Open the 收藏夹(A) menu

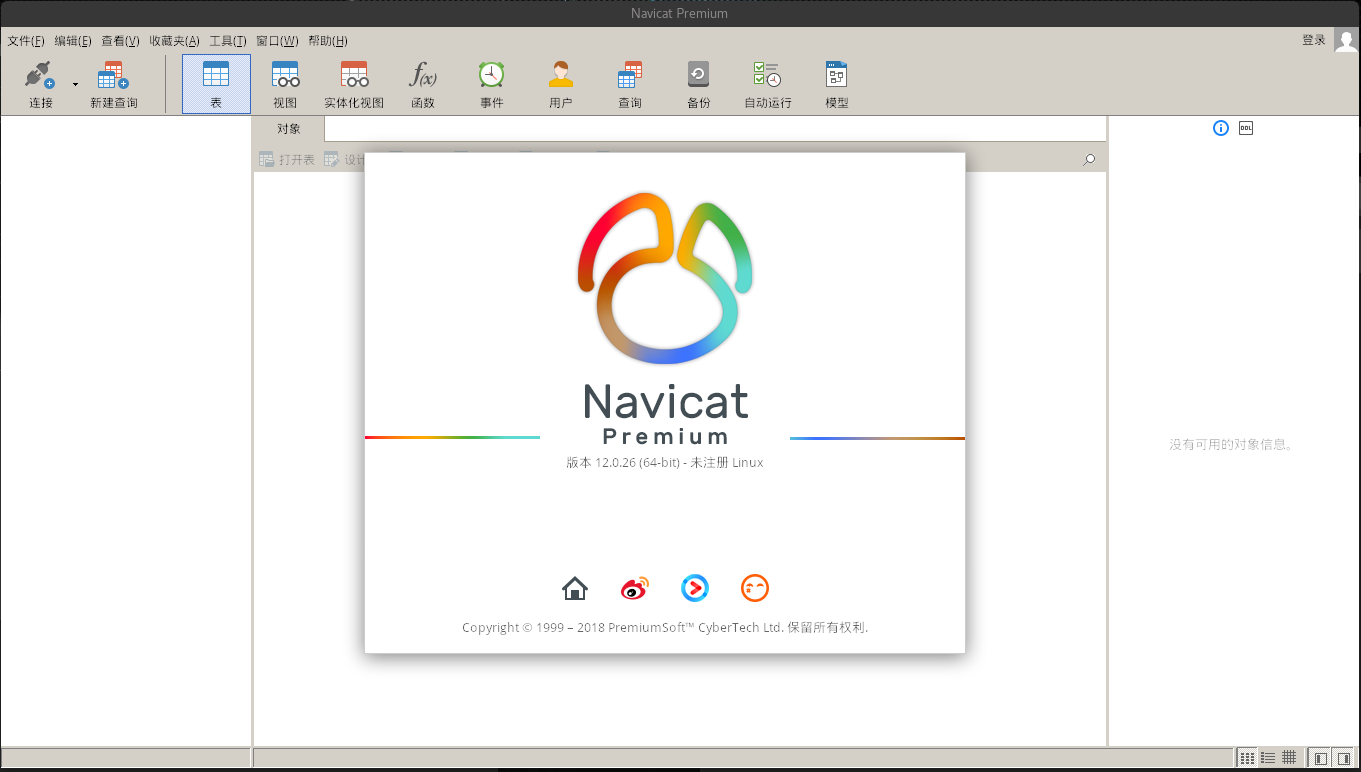[x=174, y=41]
